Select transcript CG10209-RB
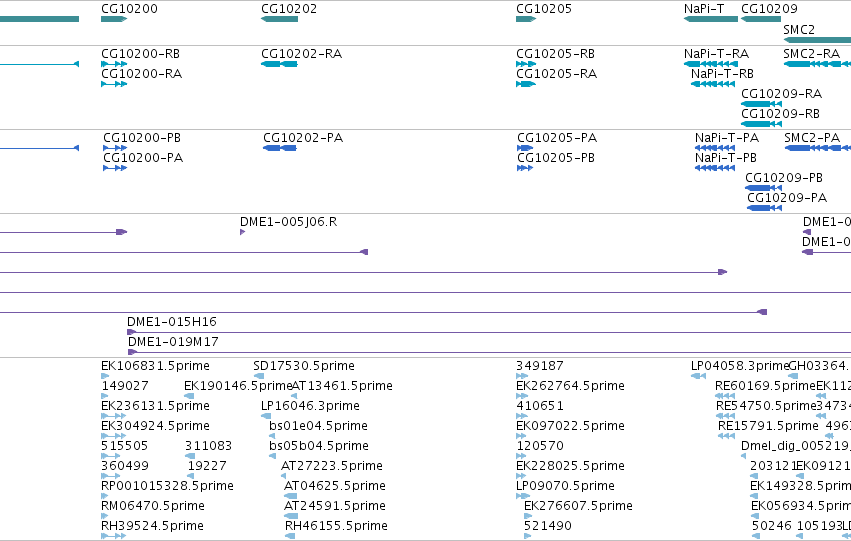The height and width of the screenshot is (541, 851). point(761,124)
